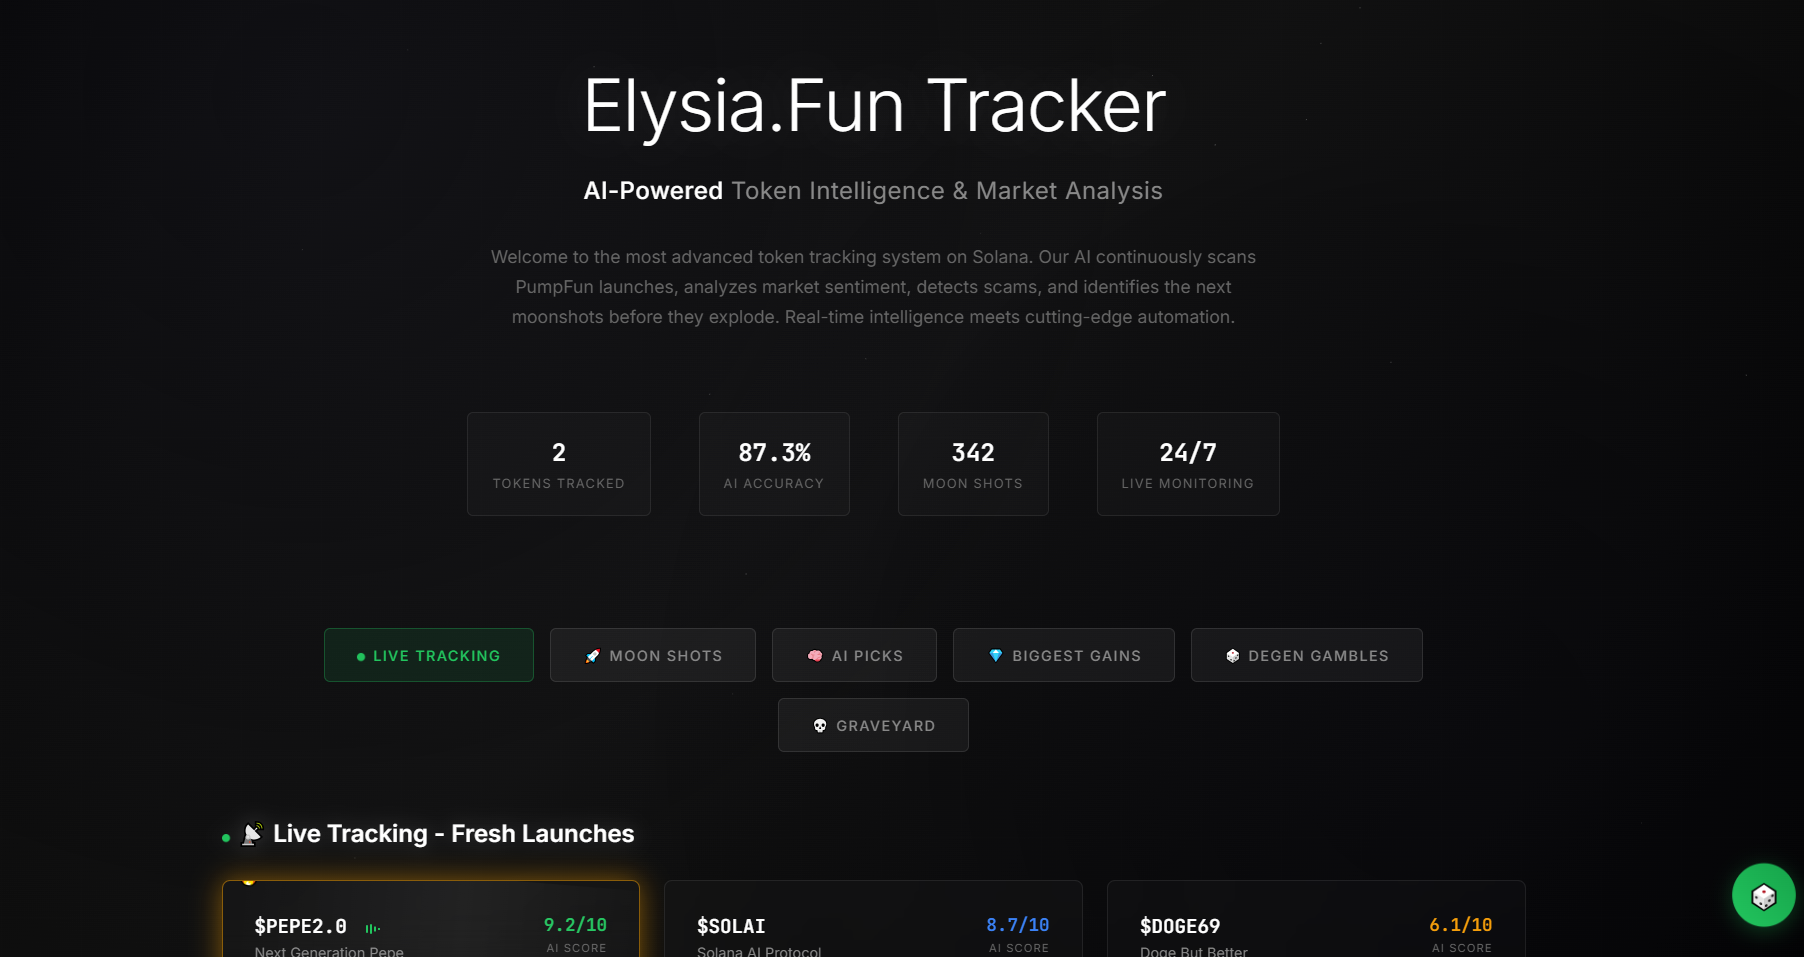Click the 87.3% AI Accuracy stat card
Image resolution: width=1804 pixels, height=957 pixels.
[773, 463]
